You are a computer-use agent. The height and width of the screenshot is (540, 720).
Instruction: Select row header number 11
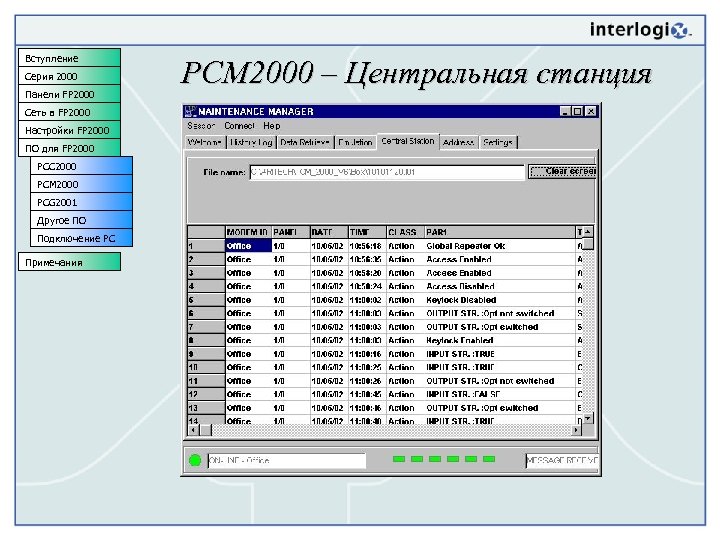click(206, 381)
